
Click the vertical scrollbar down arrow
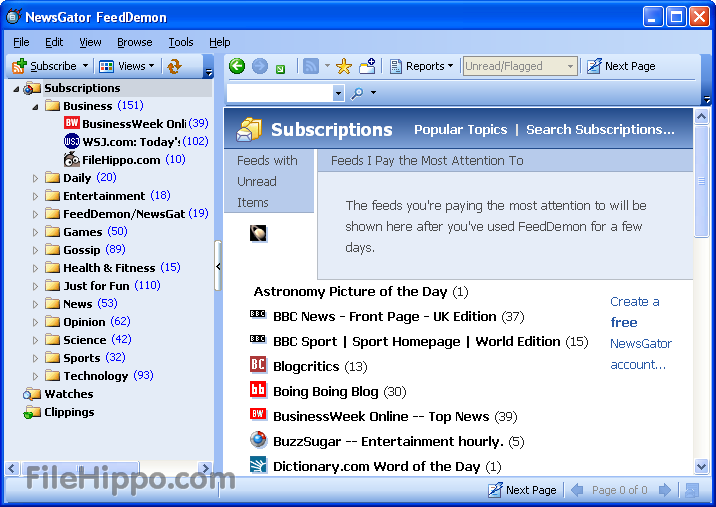702,466
